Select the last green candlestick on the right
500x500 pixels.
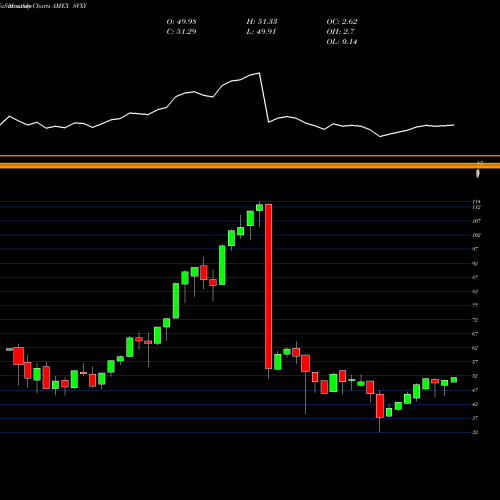(454, 380)
